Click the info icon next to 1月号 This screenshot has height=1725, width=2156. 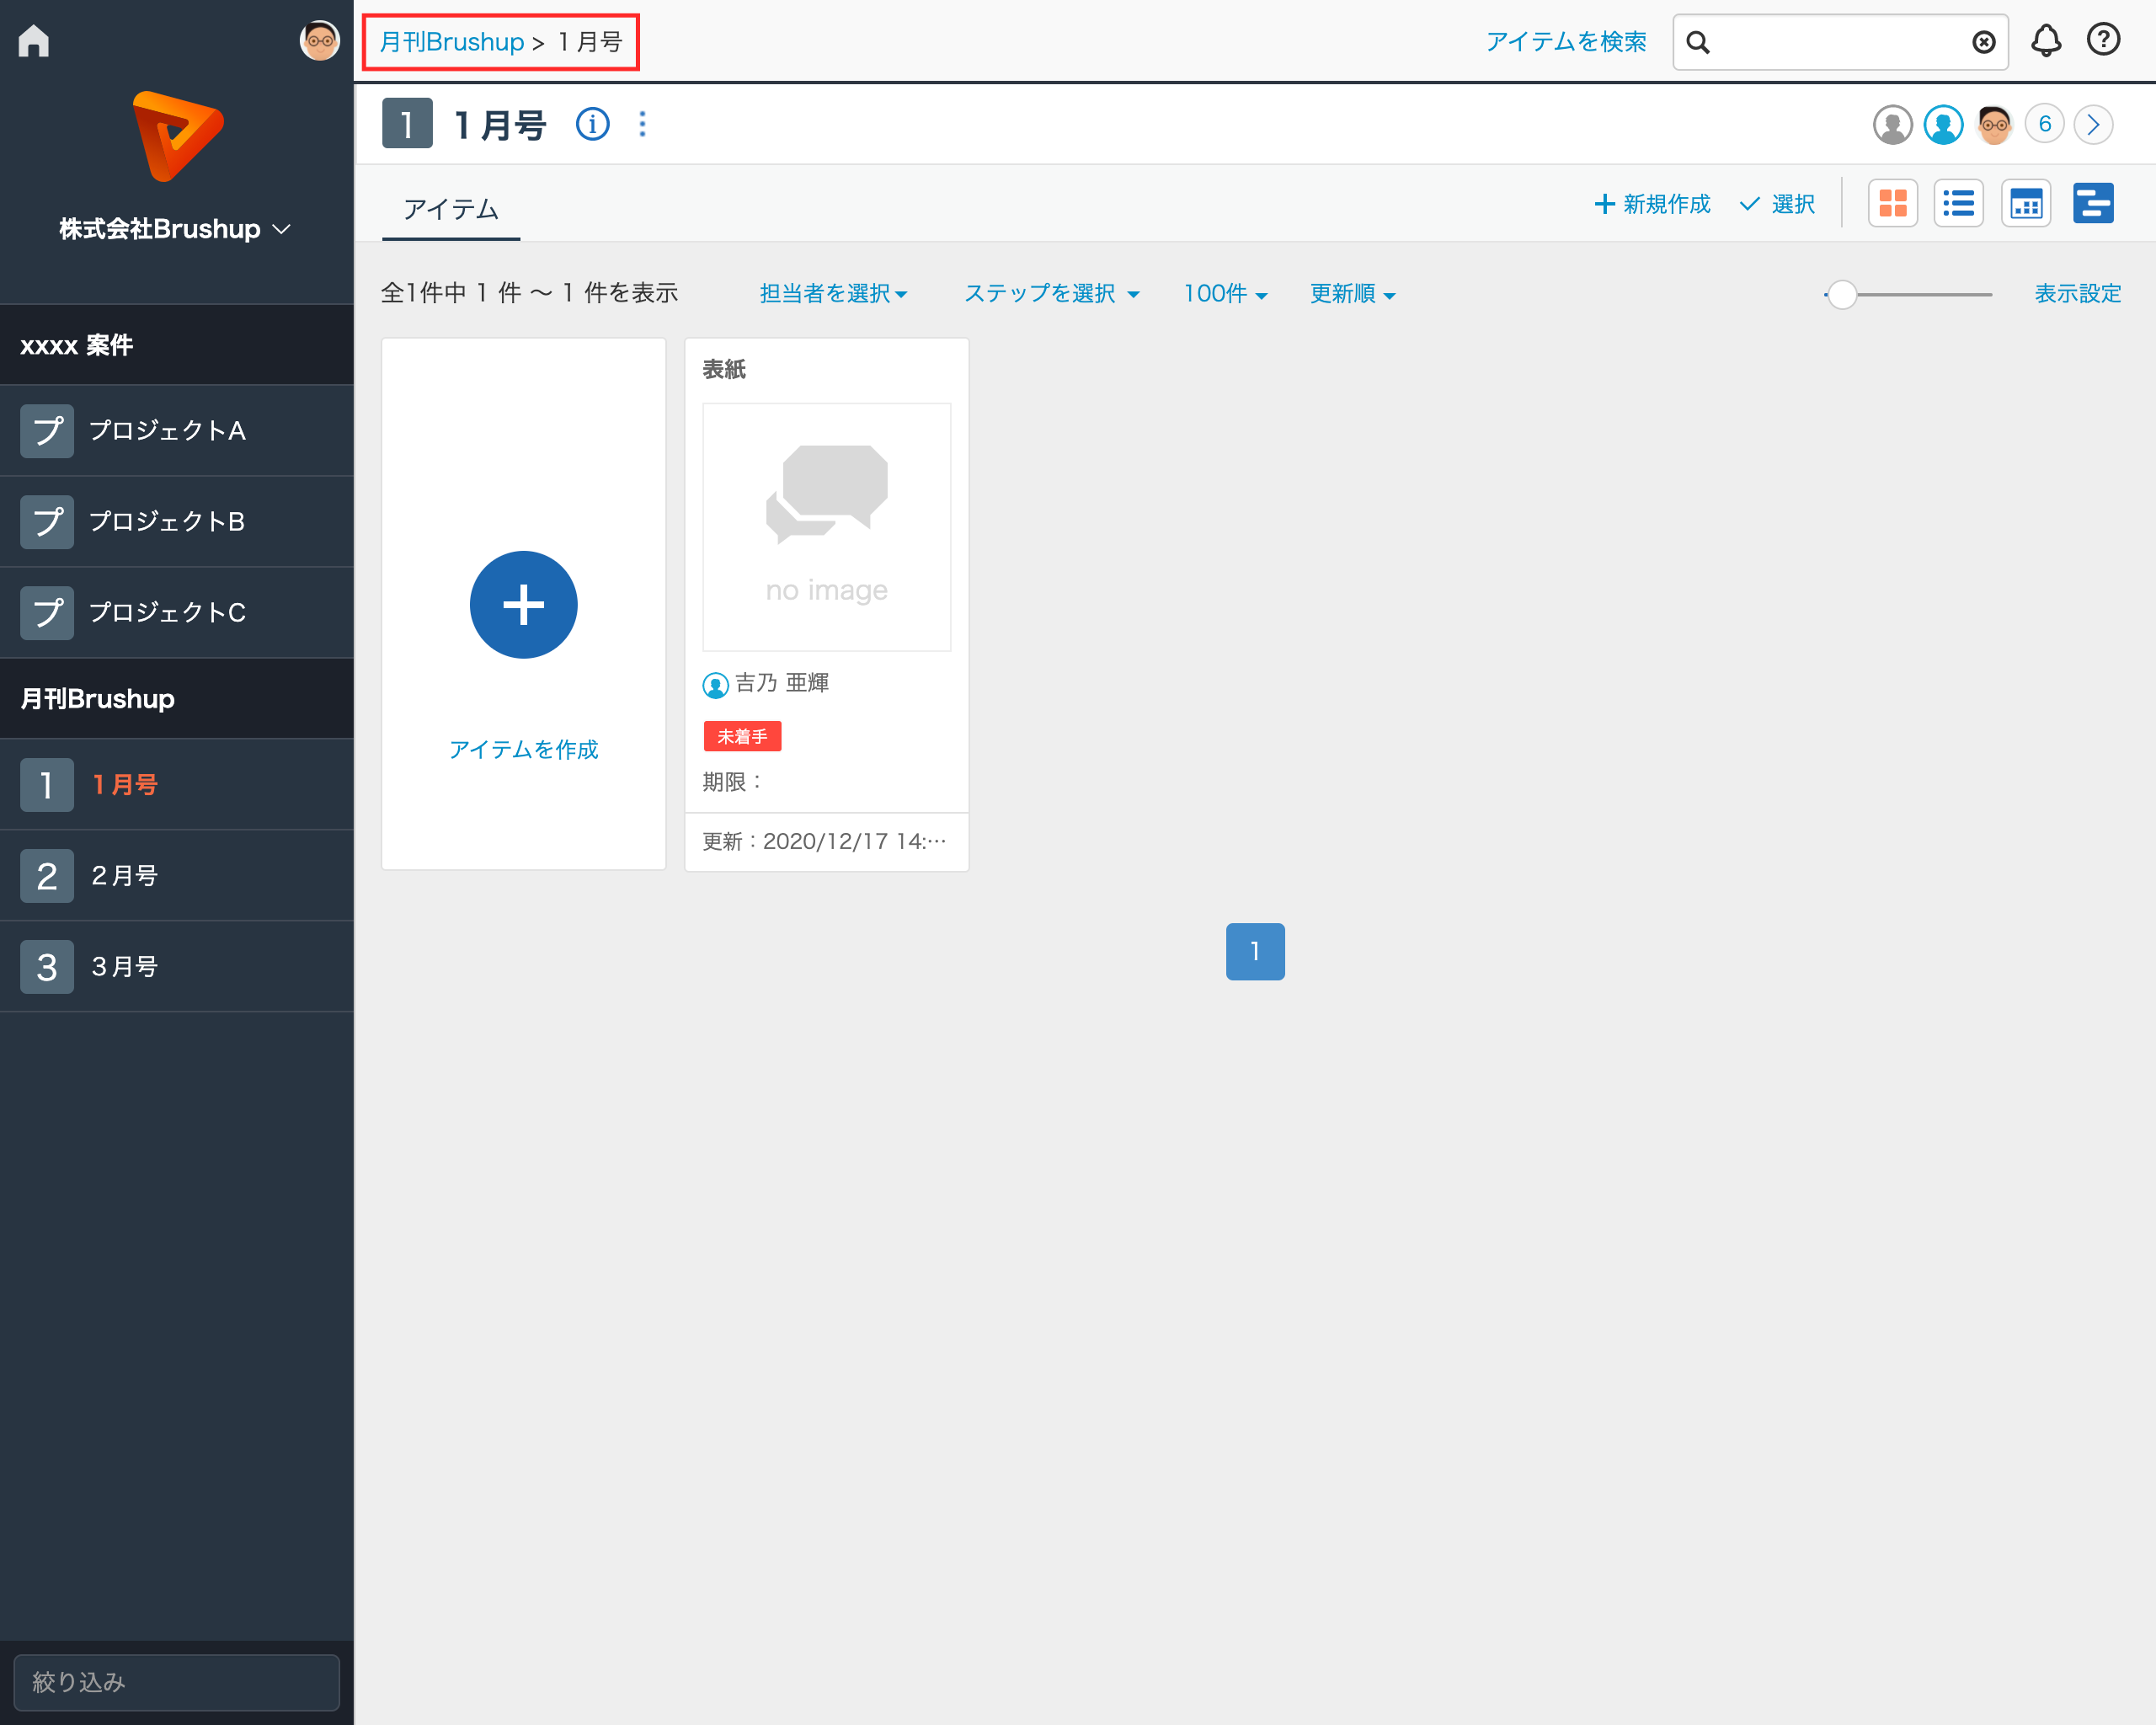pyautogui.click(x=592, y=124)
